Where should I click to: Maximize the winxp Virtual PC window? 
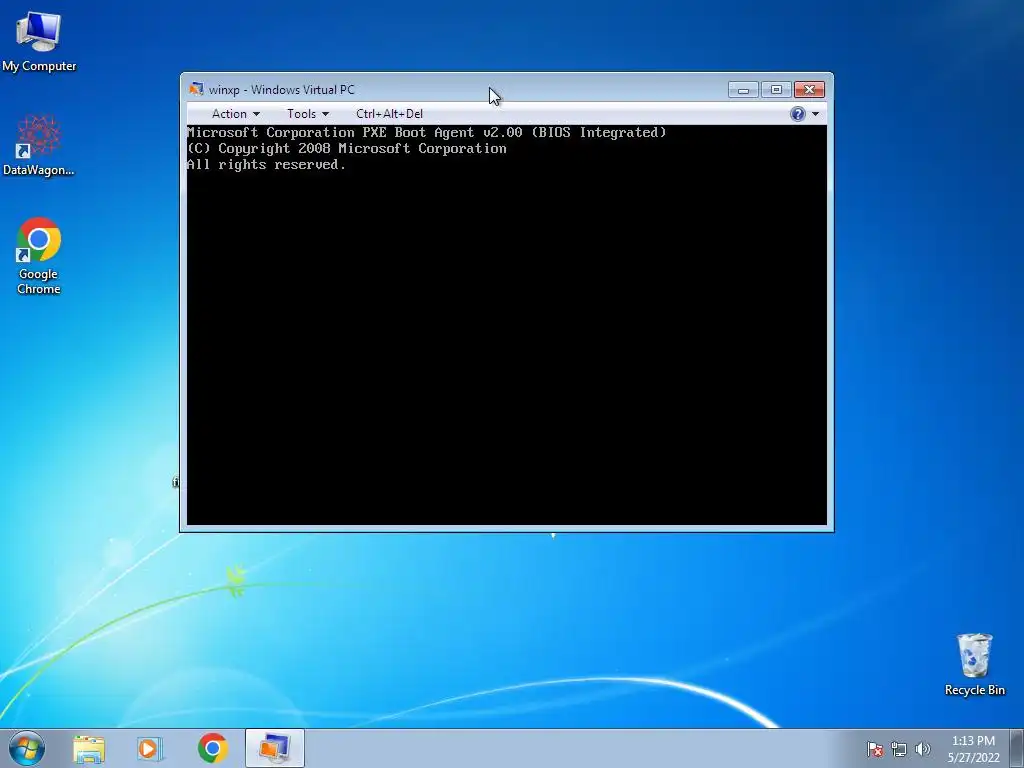point(776,89)
